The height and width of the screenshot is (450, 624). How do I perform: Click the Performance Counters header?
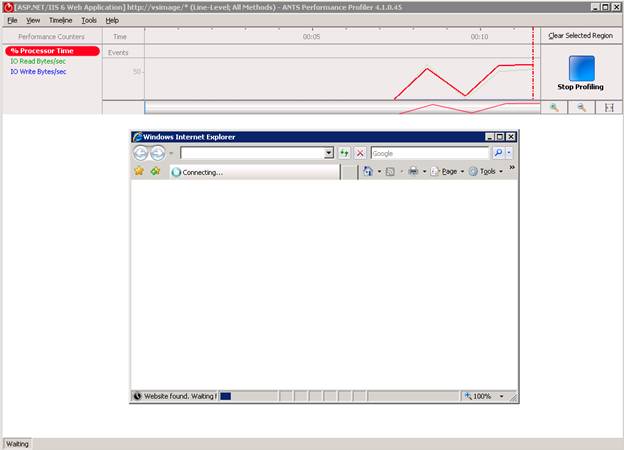[51, 37]
